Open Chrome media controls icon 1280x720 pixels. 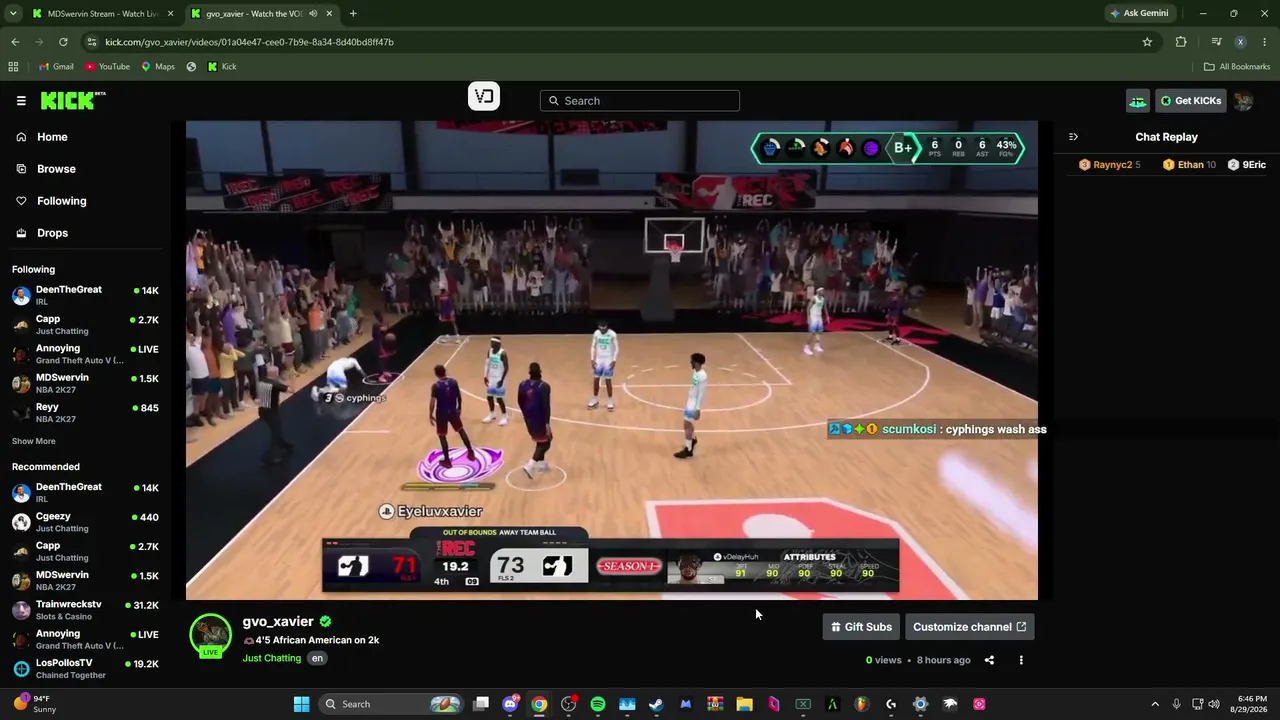point(1216,42)
